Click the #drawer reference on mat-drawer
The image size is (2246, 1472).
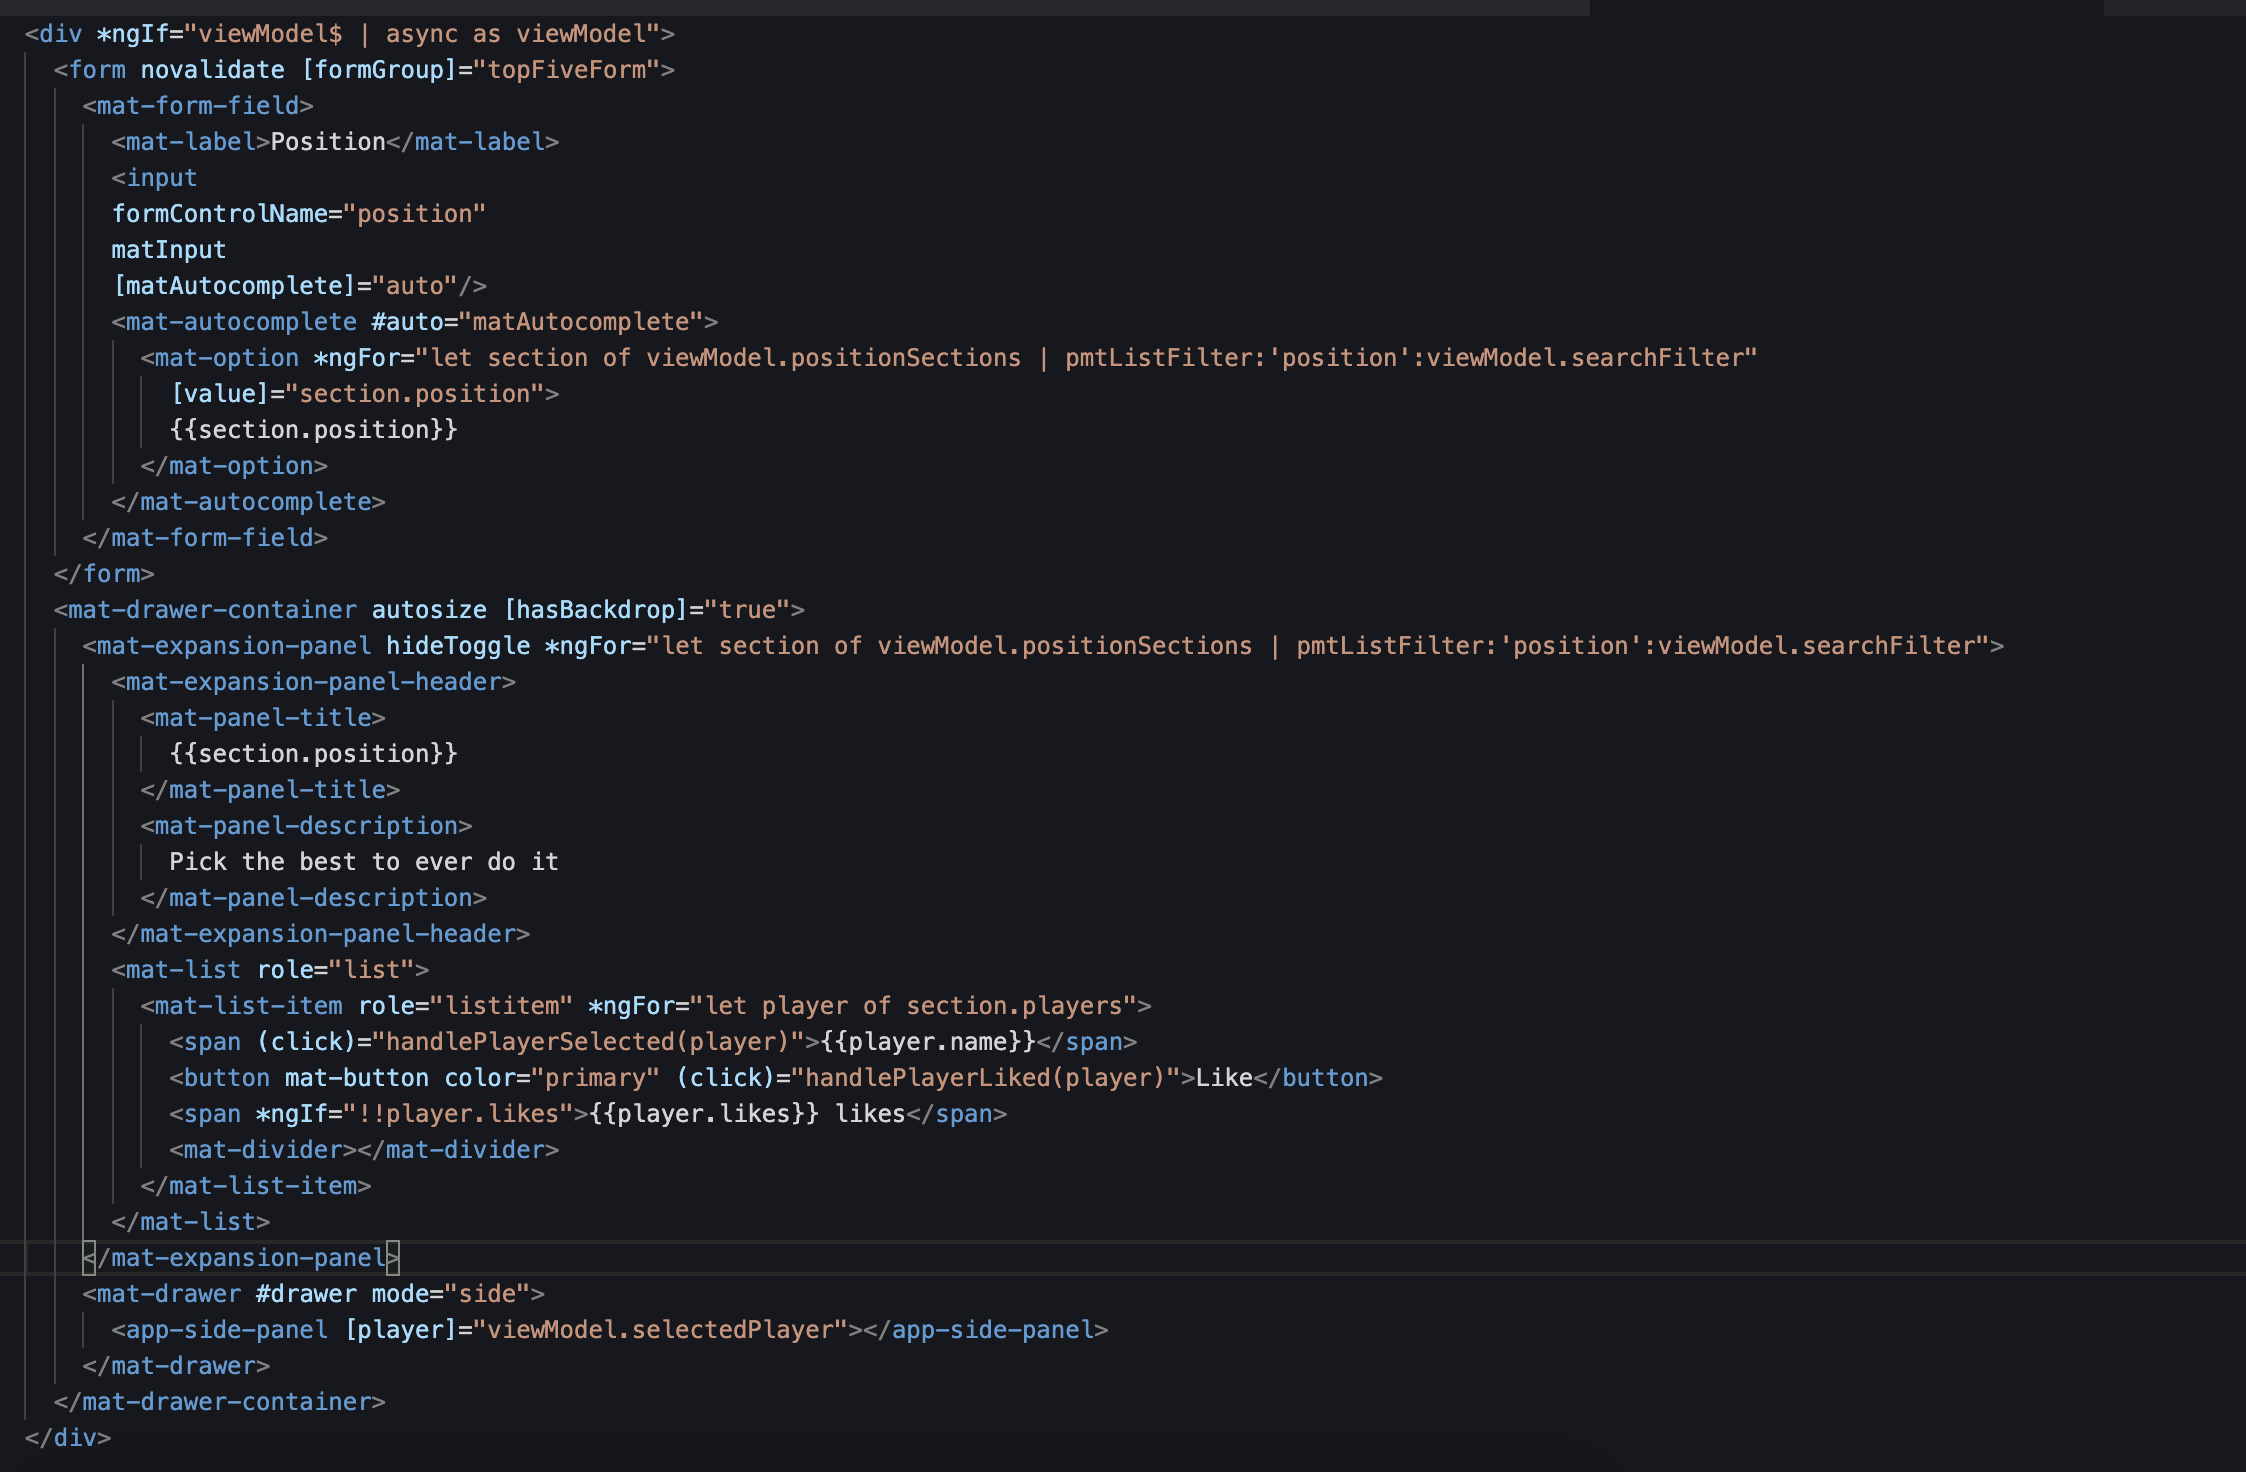click(x=306, y=1294)
